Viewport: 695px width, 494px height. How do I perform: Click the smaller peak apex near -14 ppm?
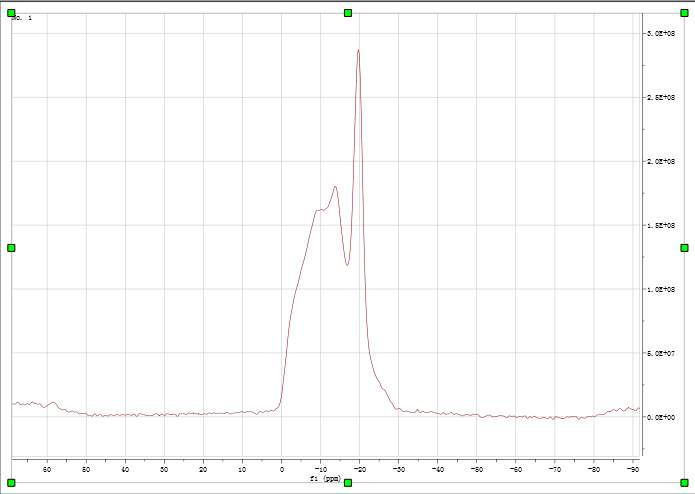(335, 186)
